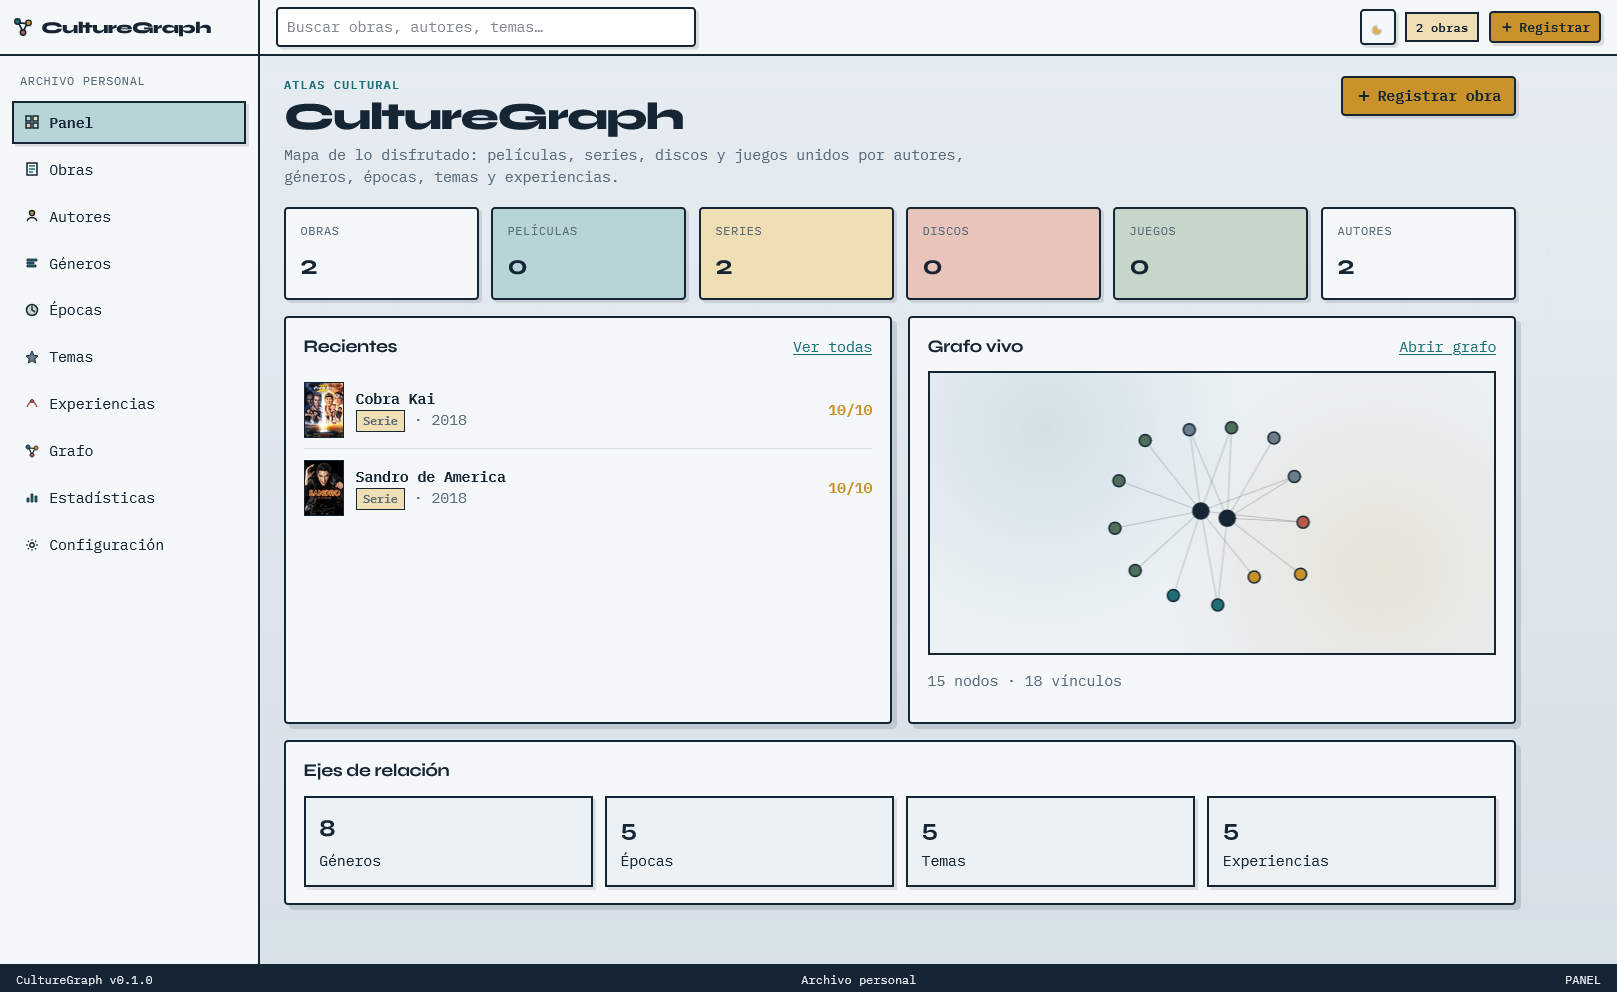Open the Abrir grafo link
Screen dimensions: 1617x992
[x=1447, y=347]
